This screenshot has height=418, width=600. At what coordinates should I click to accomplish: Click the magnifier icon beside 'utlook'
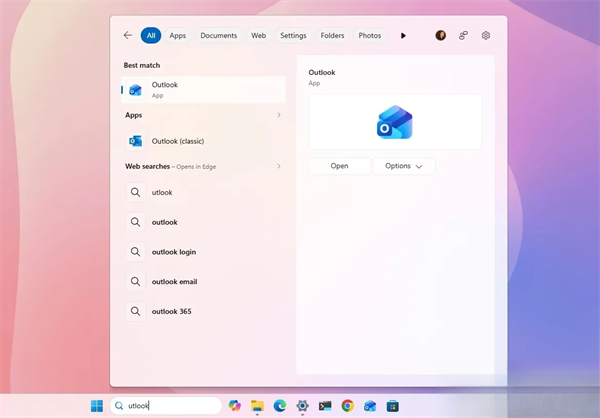pyautogui.click(x=135, y=192)
